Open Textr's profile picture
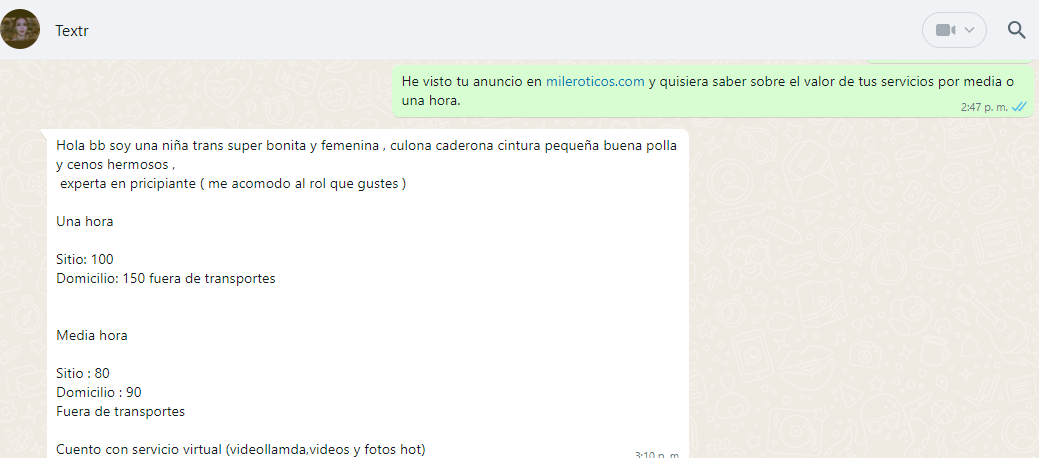 pyautogui.click(x=21, y=30)
